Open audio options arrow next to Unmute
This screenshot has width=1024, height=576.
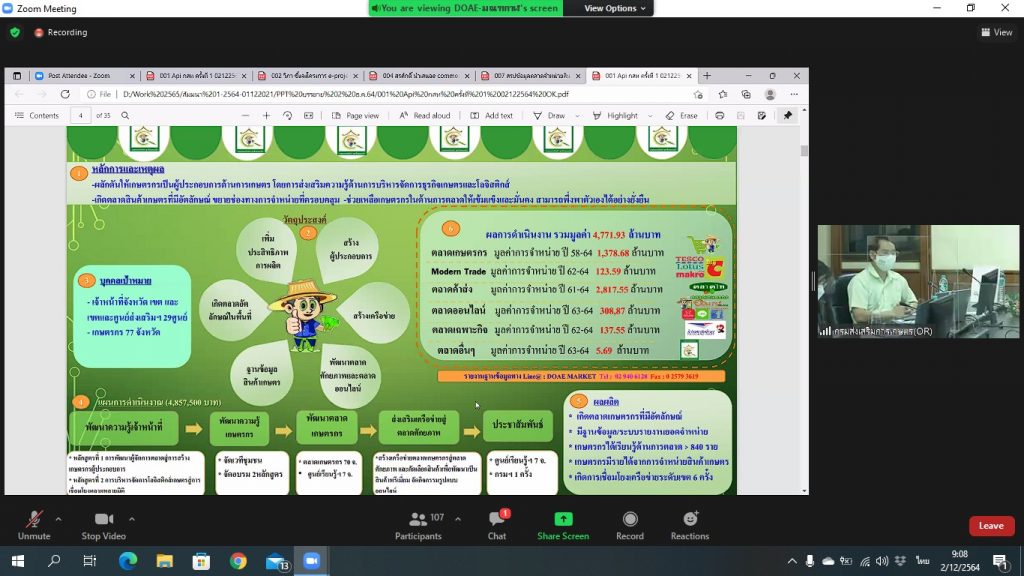[58, 519]
